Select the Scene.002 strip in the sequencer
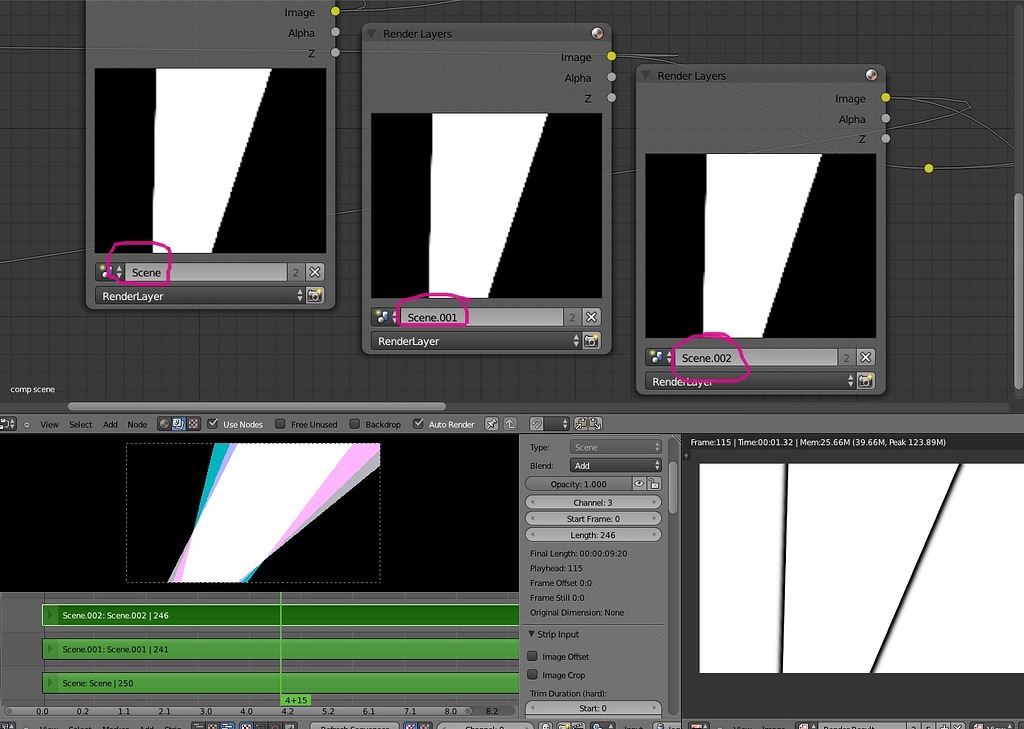 [x=281, y=615]
